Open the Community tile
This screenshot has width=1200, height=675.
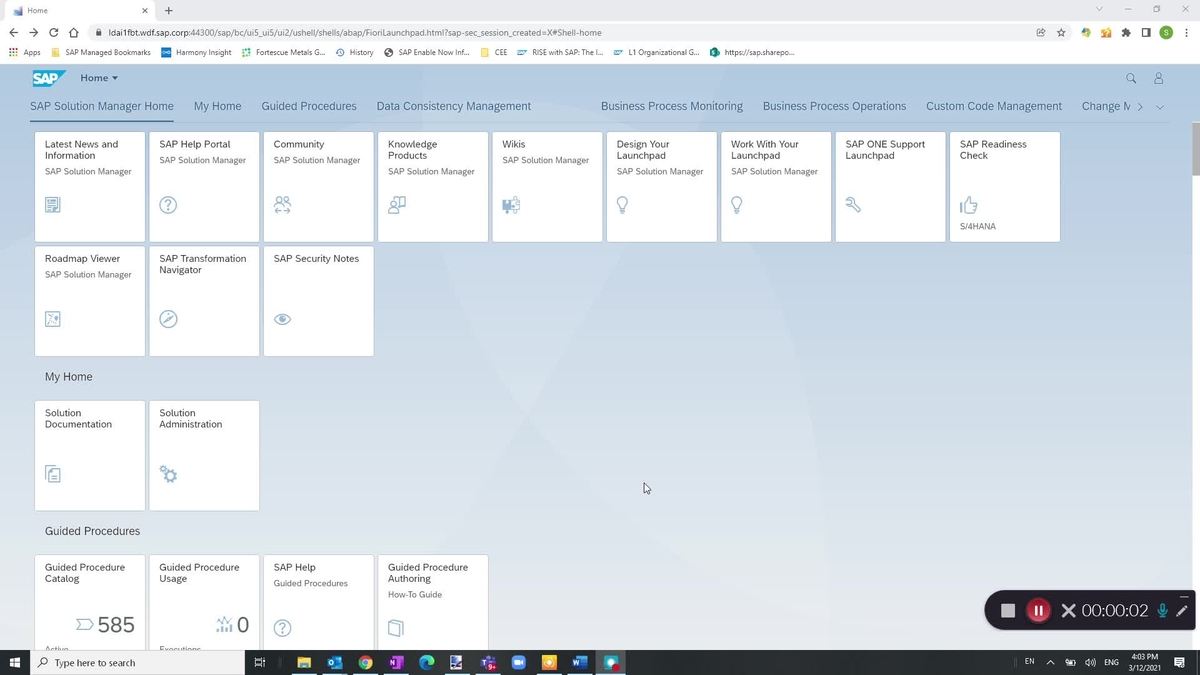click(x=318, y=187)
